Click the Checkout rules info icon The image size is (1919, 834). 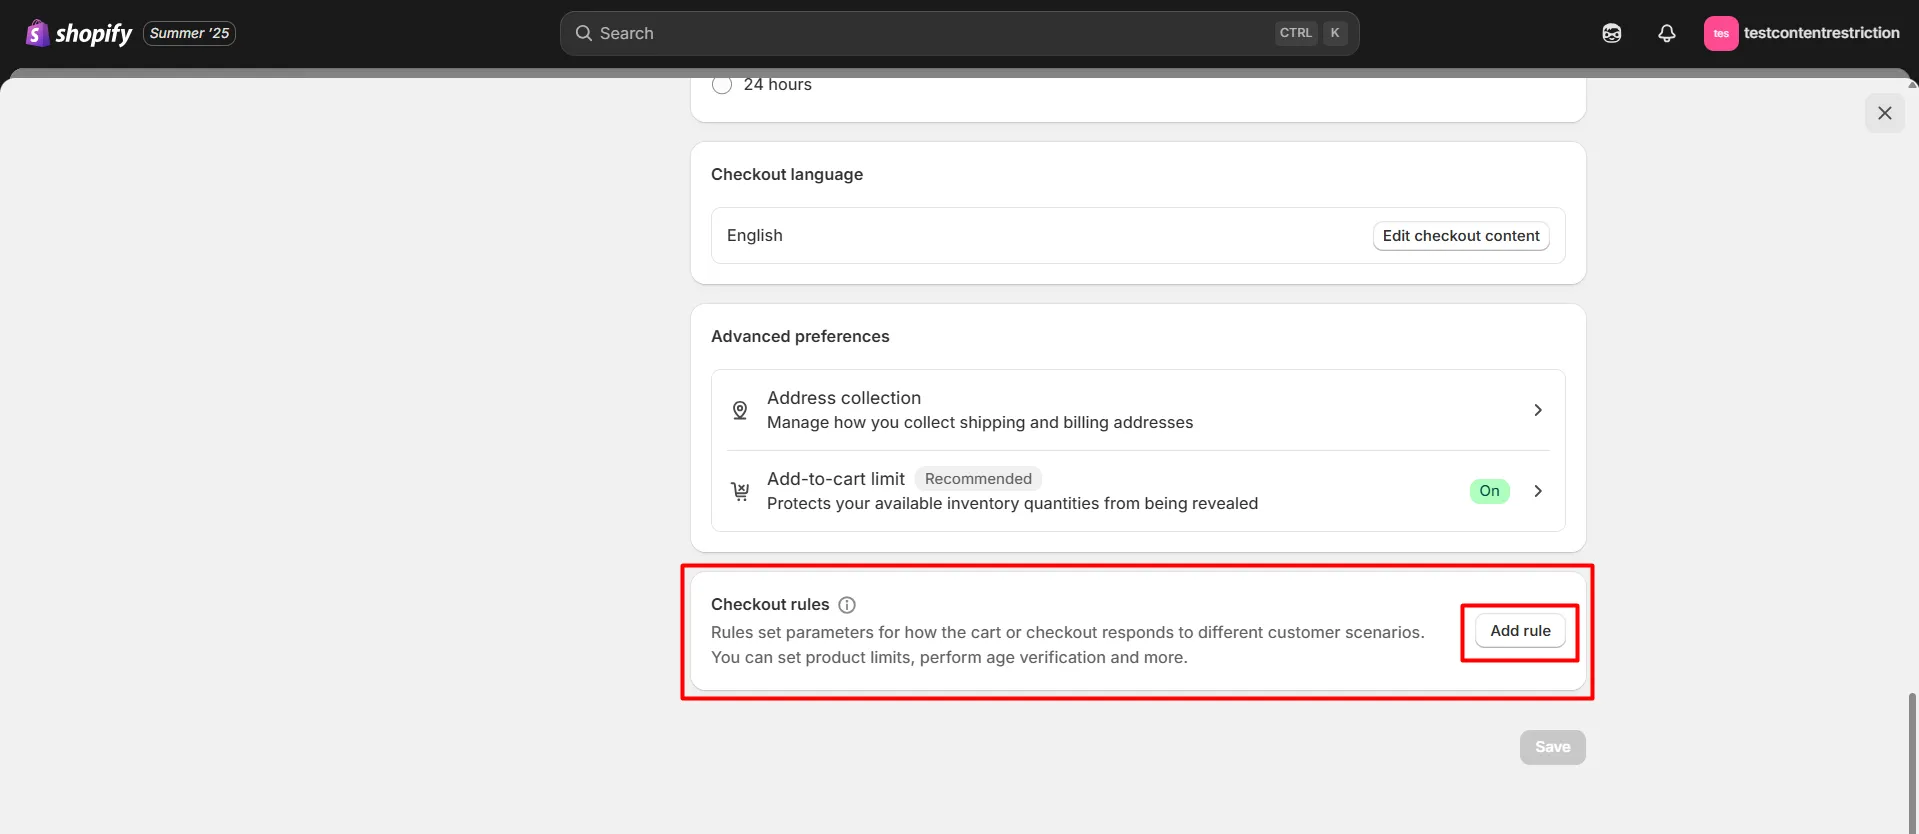coord(847,605)
